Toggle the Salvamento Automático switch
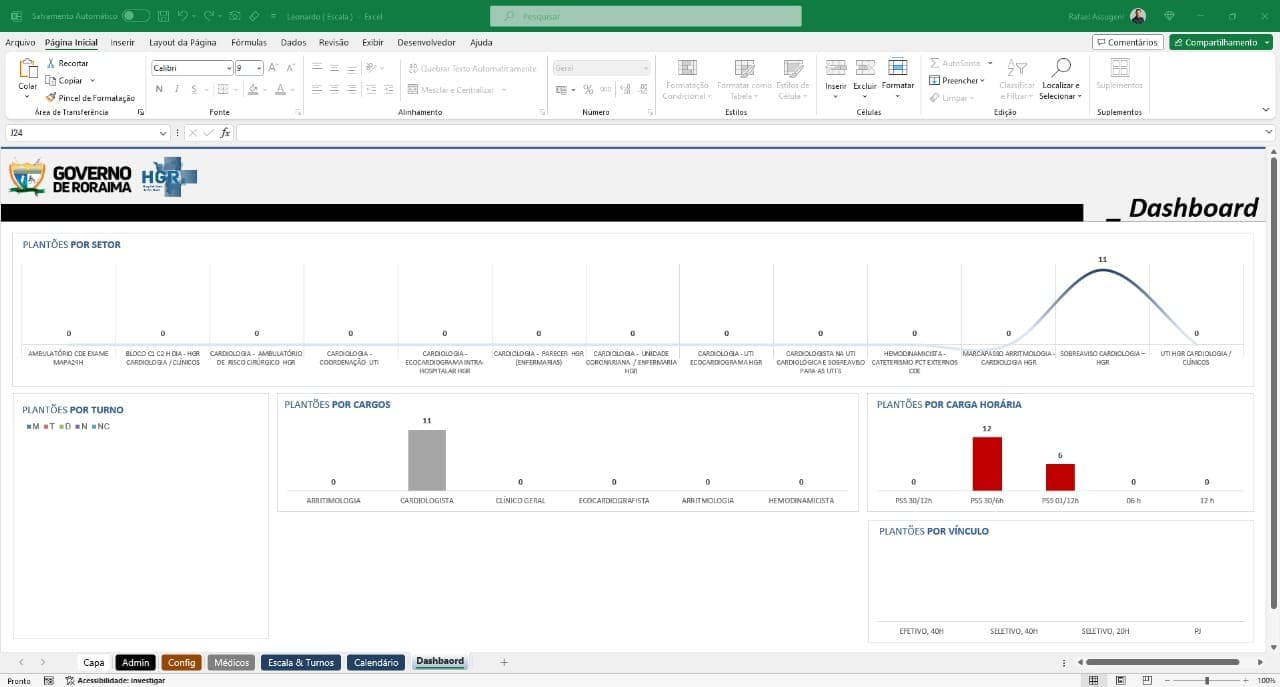Screen dimensions: 1280x687 [x=136, y=16]
